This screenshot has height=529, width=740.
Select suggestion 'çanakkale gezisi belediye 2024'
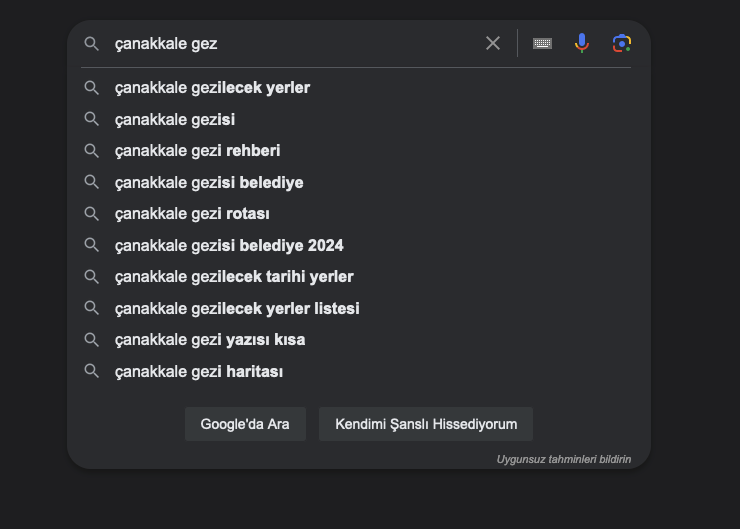tap(359, 245)
